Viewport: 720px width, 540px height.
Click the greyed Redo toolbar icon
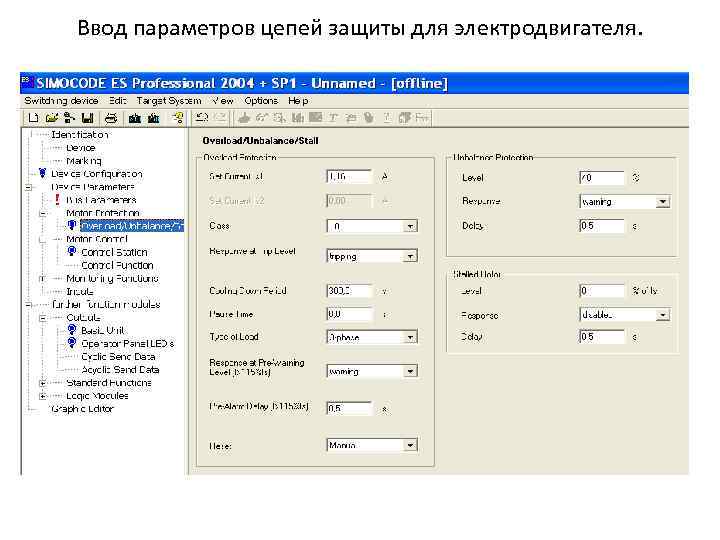pyautogui.click(x=220, y=118)
